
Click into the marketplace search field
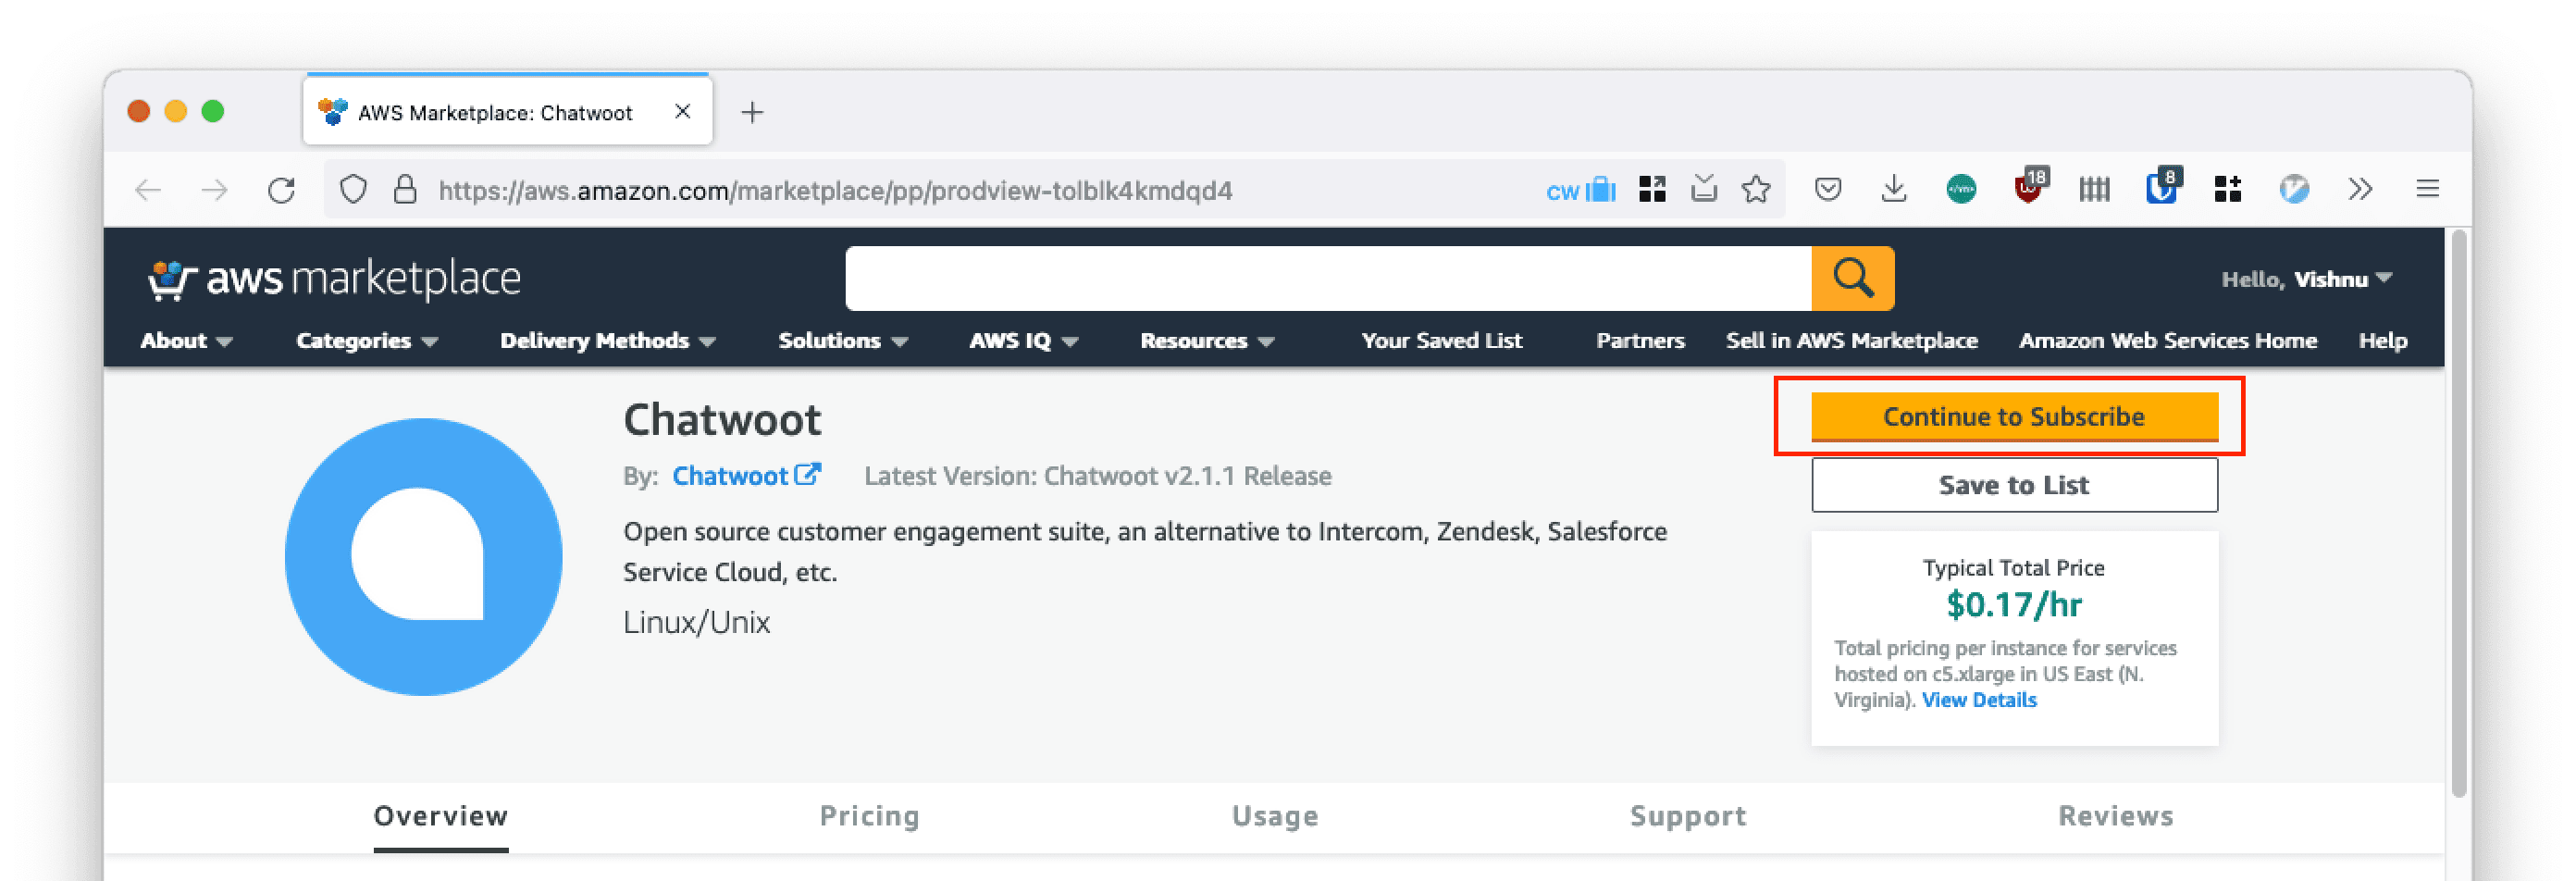1328,278
